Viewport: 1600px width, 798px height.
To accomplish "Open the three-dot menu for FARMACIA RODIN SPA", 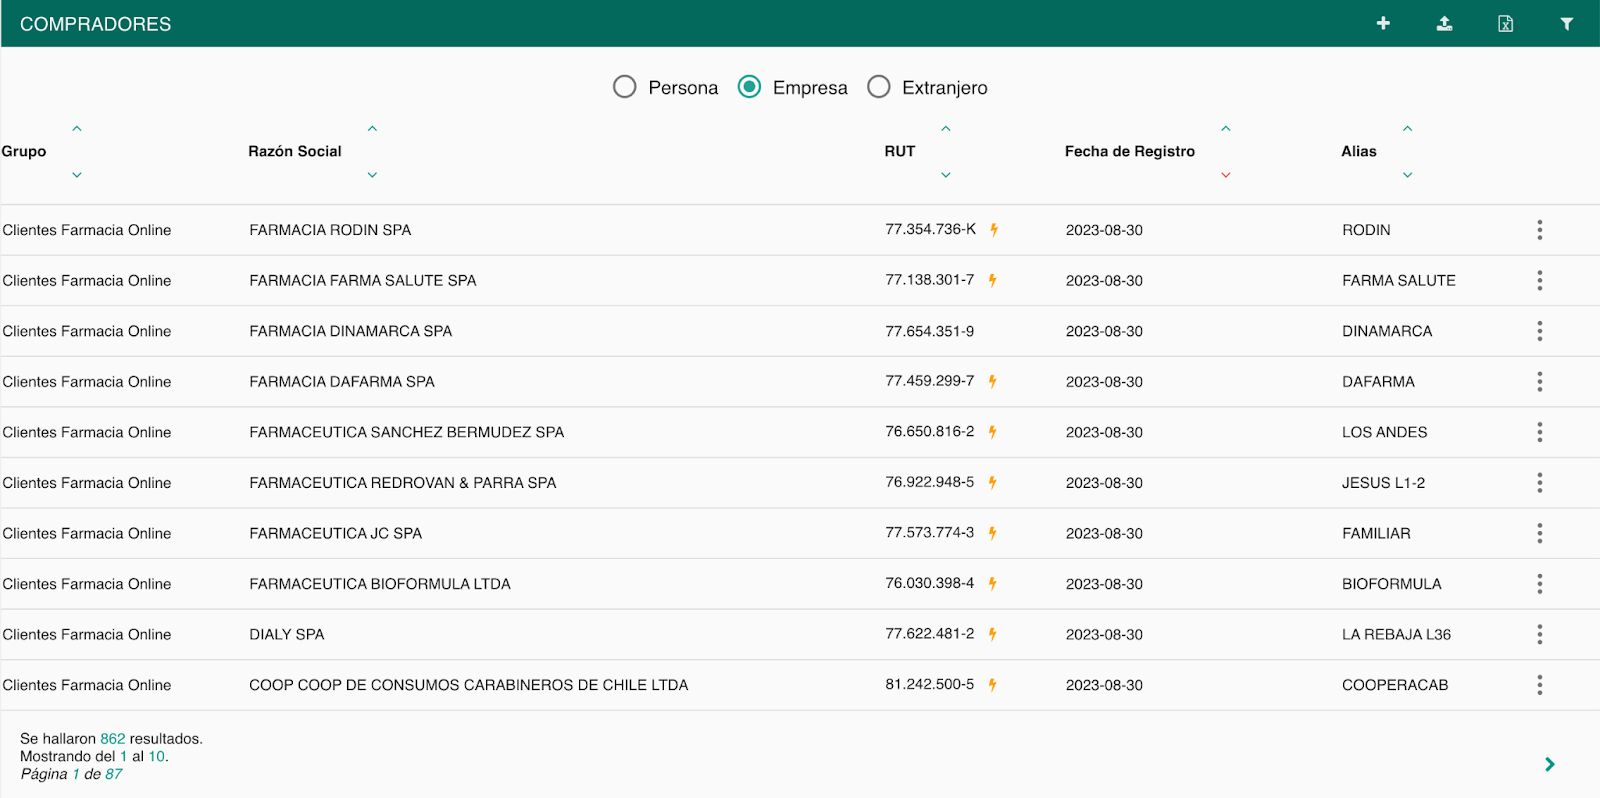I will (1539, 230).
